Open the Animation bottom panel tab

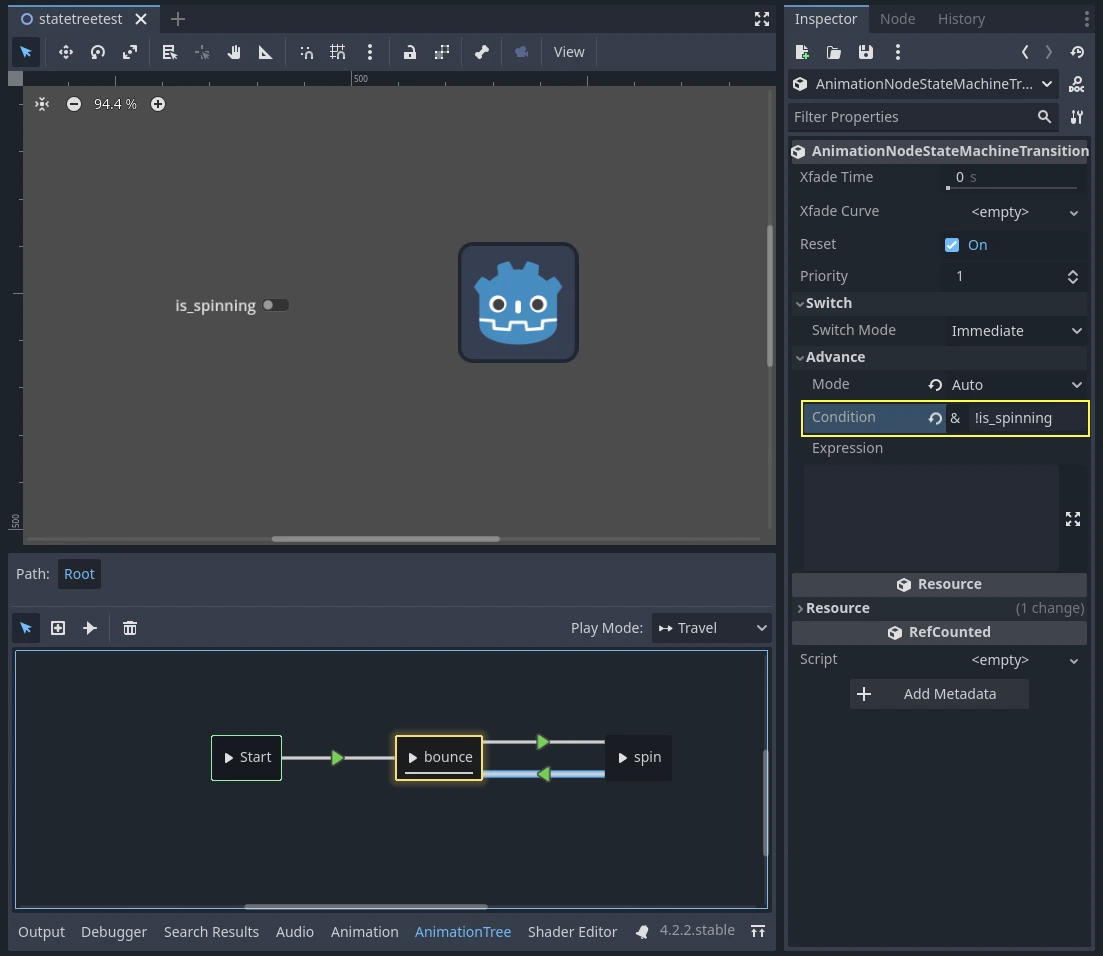364,932
